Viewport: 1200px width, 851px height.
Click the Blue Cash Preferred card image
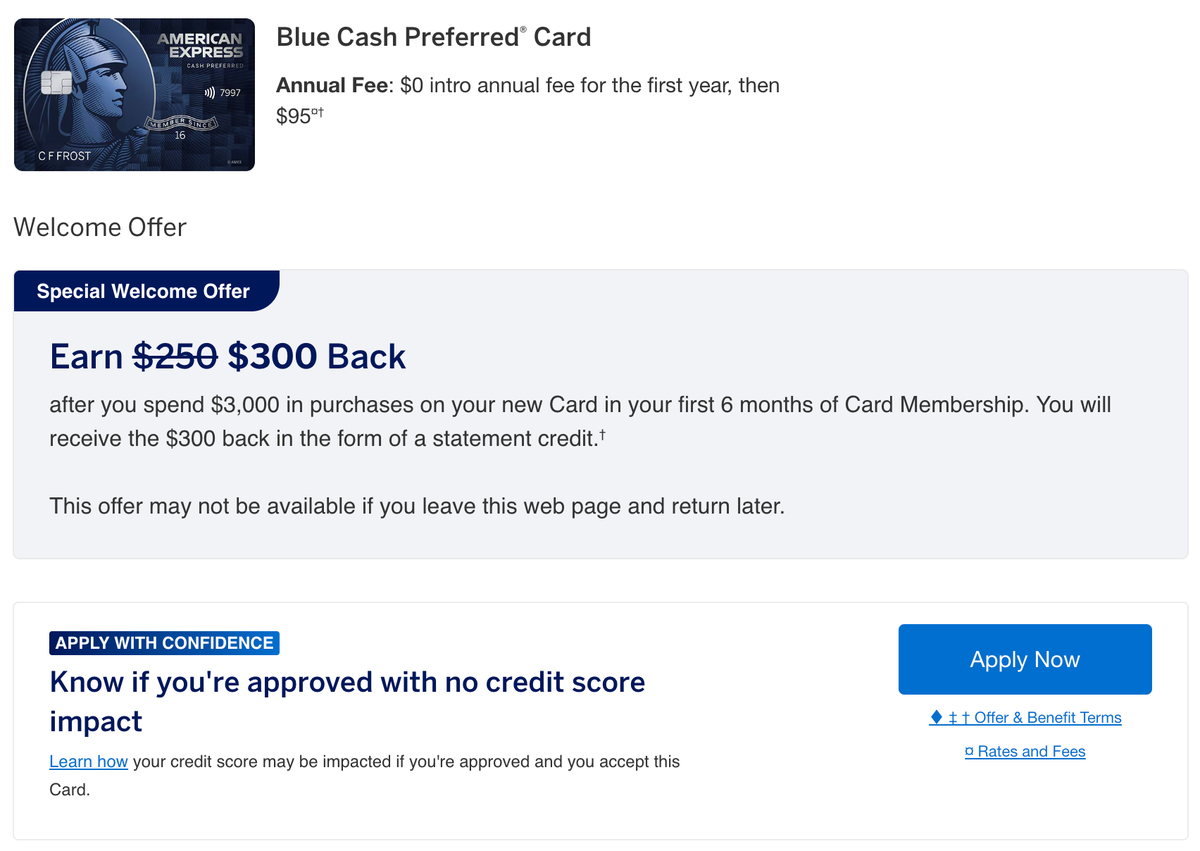tap(134, 94)
